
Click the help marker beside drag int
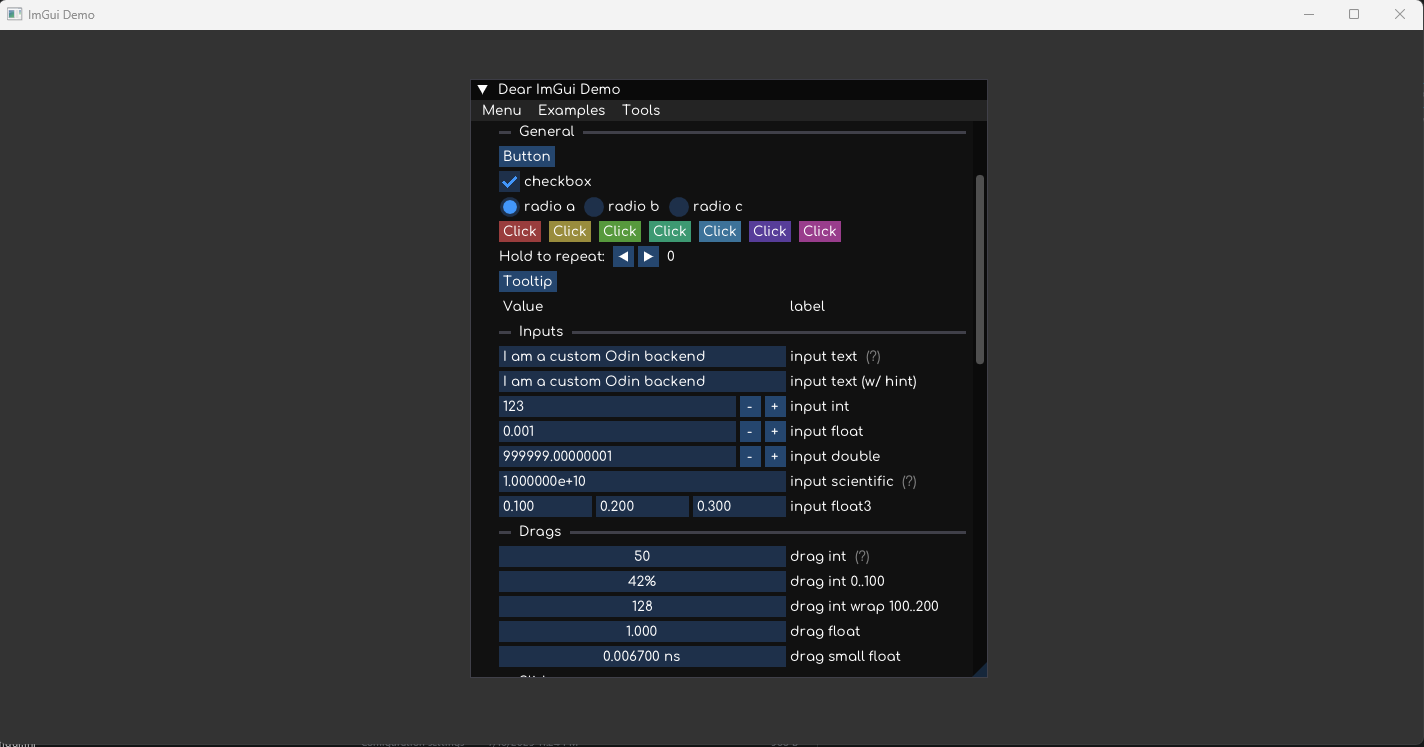tap(862, 556)
